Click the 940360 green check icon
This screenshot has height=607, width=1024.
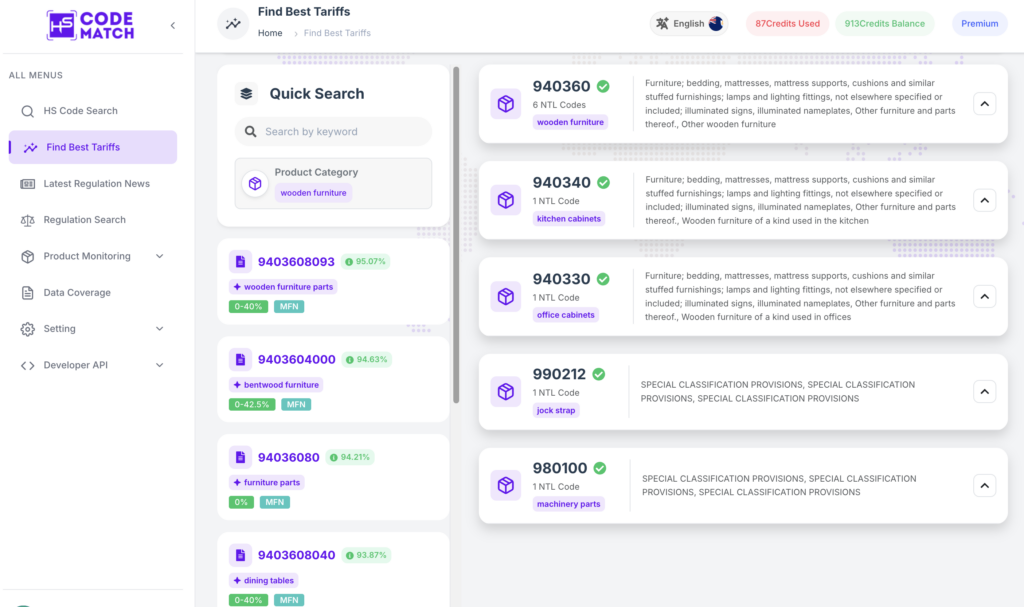[x=603, y=86]
